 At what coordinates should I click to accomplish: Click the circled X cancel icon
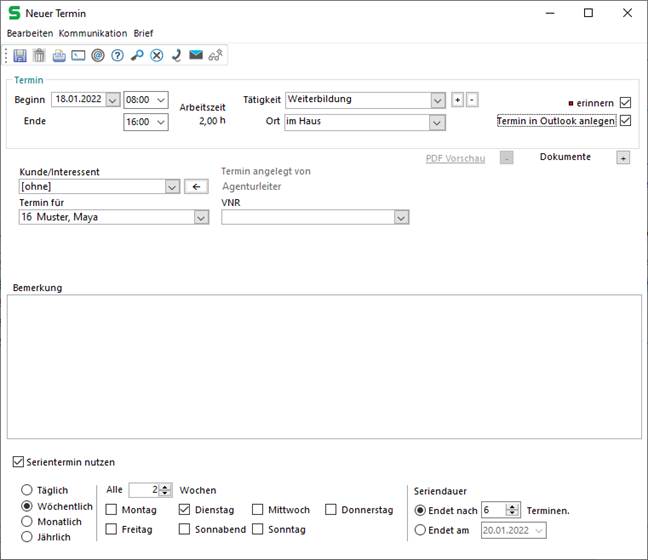(156, 55)
